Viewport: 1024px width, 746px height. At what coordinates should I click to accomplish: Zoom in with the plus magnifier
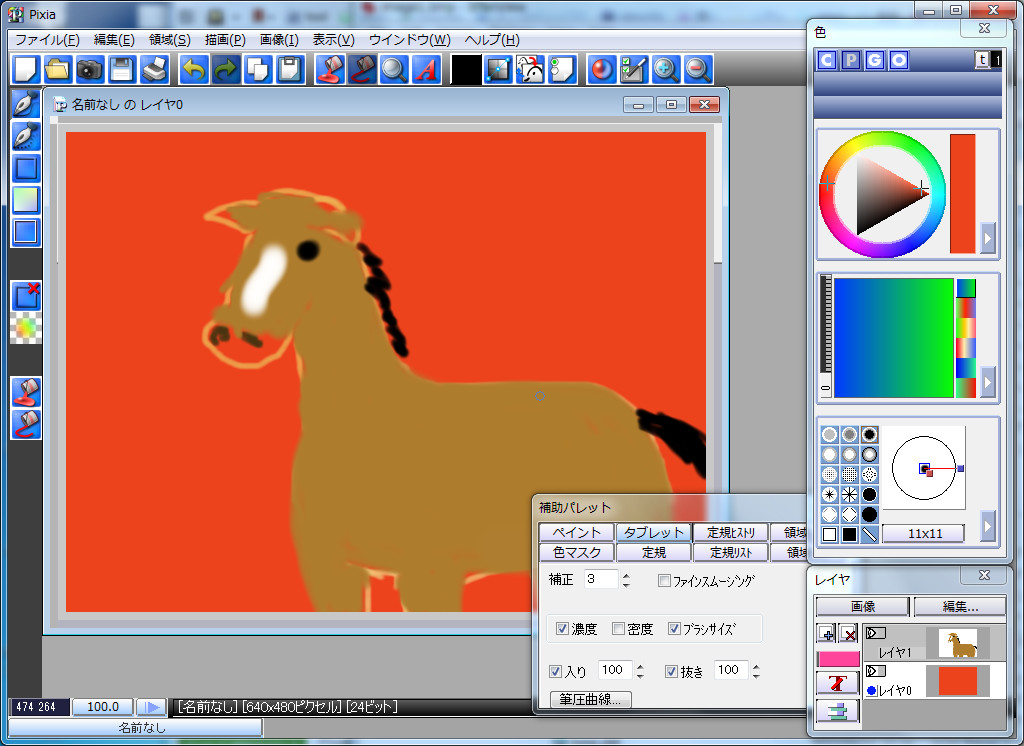[x=665, y=69]
